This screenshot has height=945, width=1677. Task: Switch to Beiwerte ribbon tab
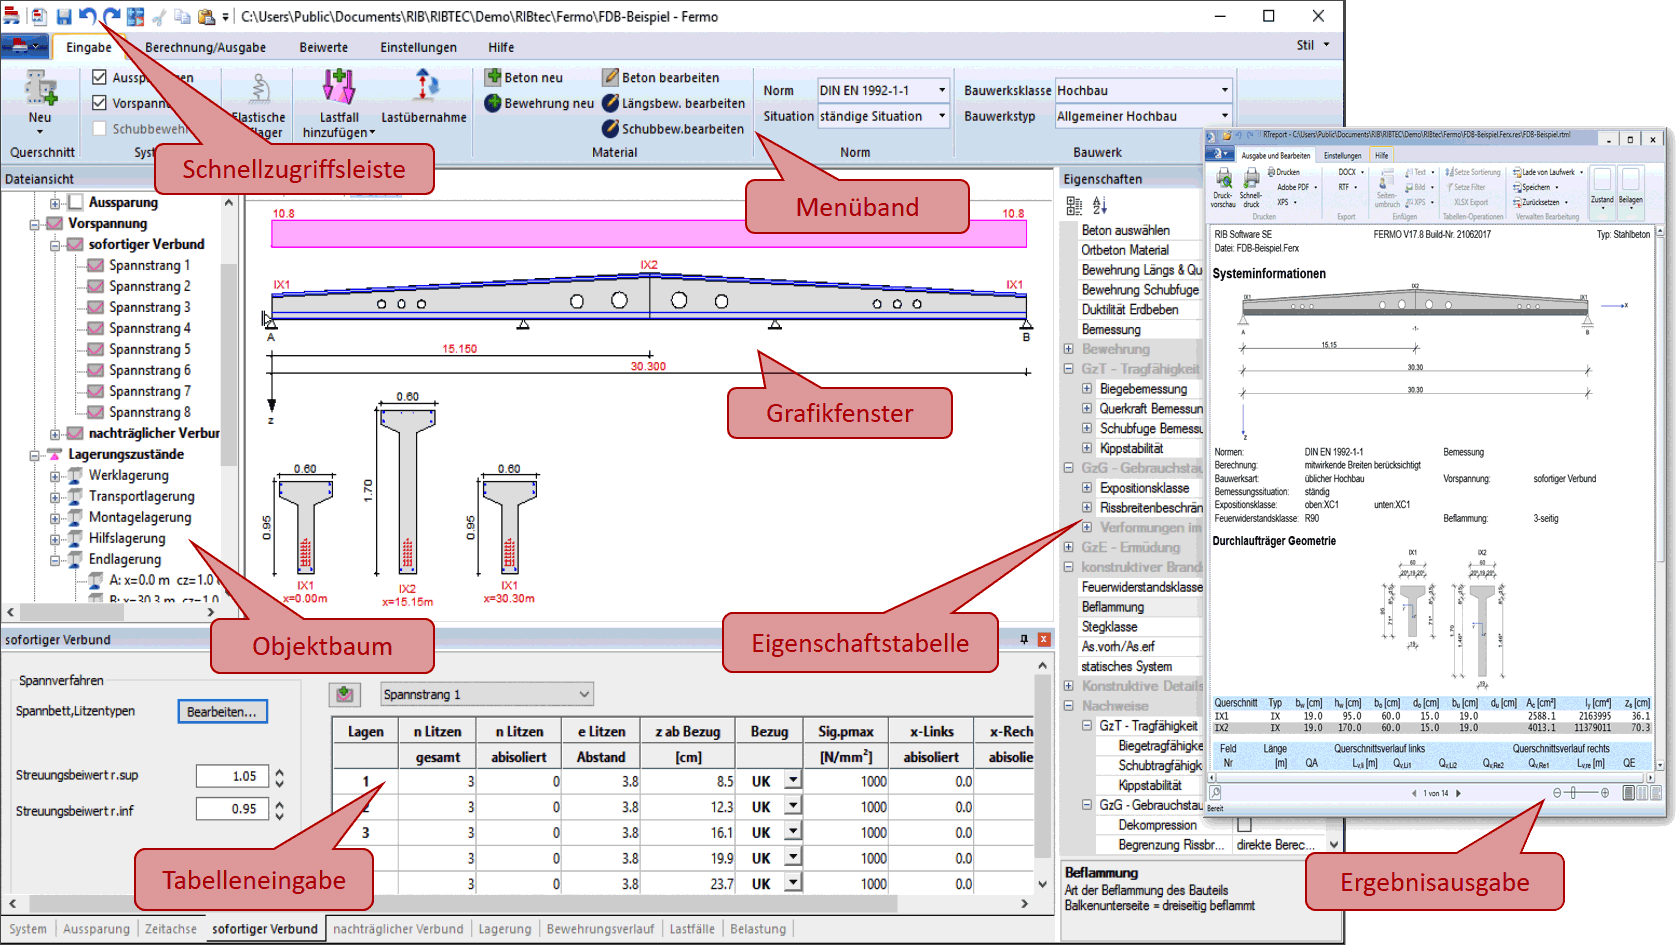tap(324, 47)
